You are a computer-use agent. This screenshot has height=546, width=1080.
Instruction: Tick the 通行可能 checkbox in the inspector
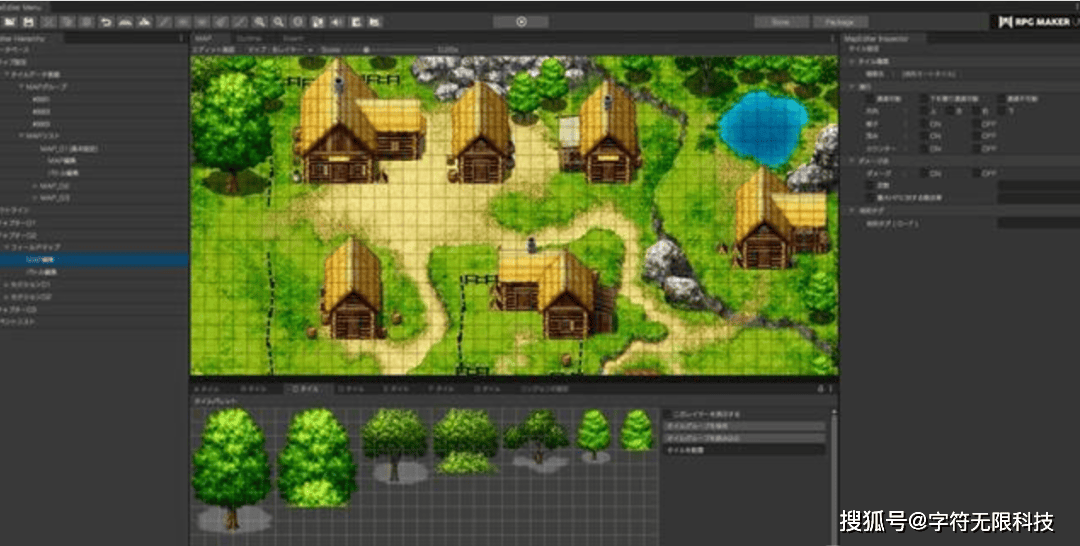click(x=870, y=99)
